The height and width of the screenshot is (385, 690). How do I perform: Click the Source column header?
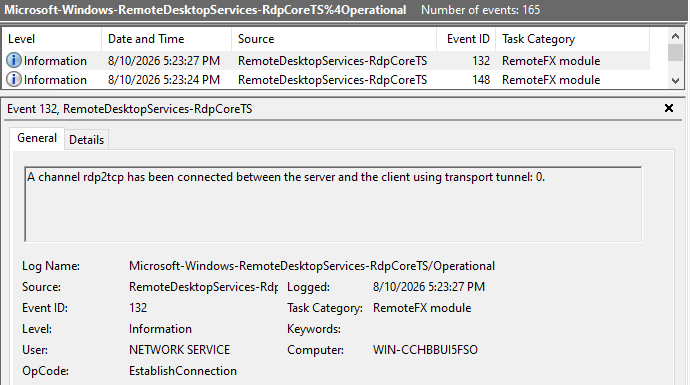click(334, 39)
